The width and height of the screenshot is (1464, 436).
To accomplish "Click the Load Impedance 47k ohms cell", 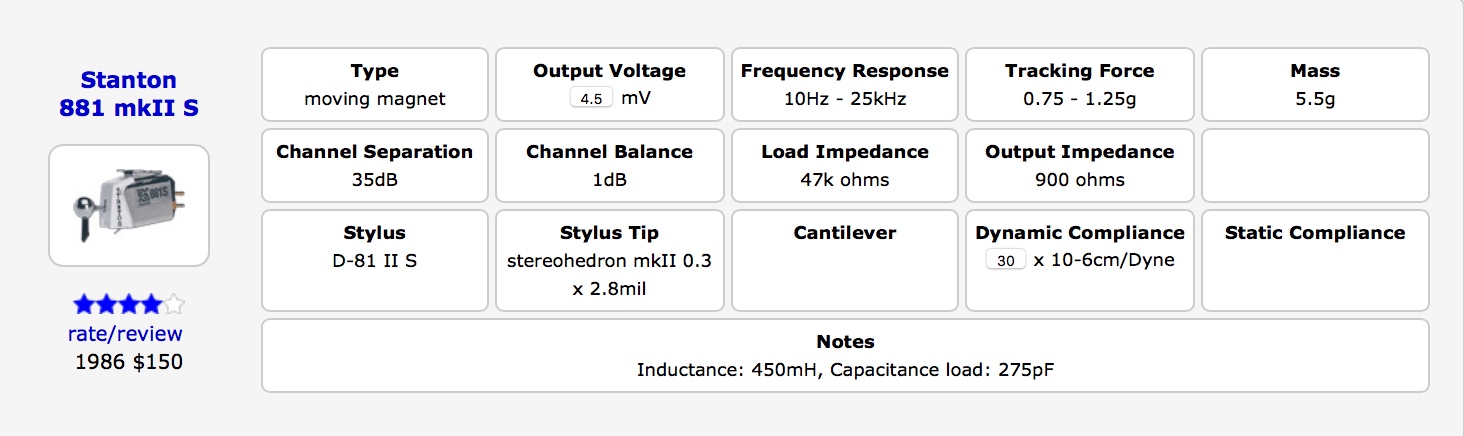I will pos(845,165).
